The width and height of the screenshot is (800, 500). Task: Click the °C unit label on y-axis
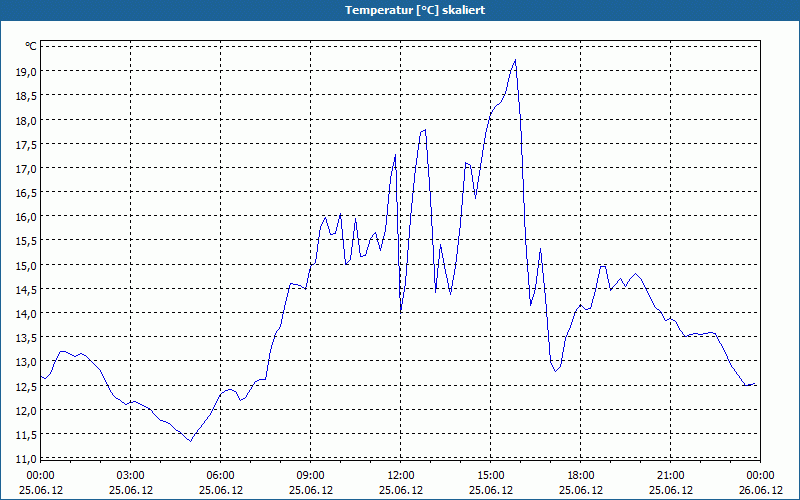tap(31, 46)
